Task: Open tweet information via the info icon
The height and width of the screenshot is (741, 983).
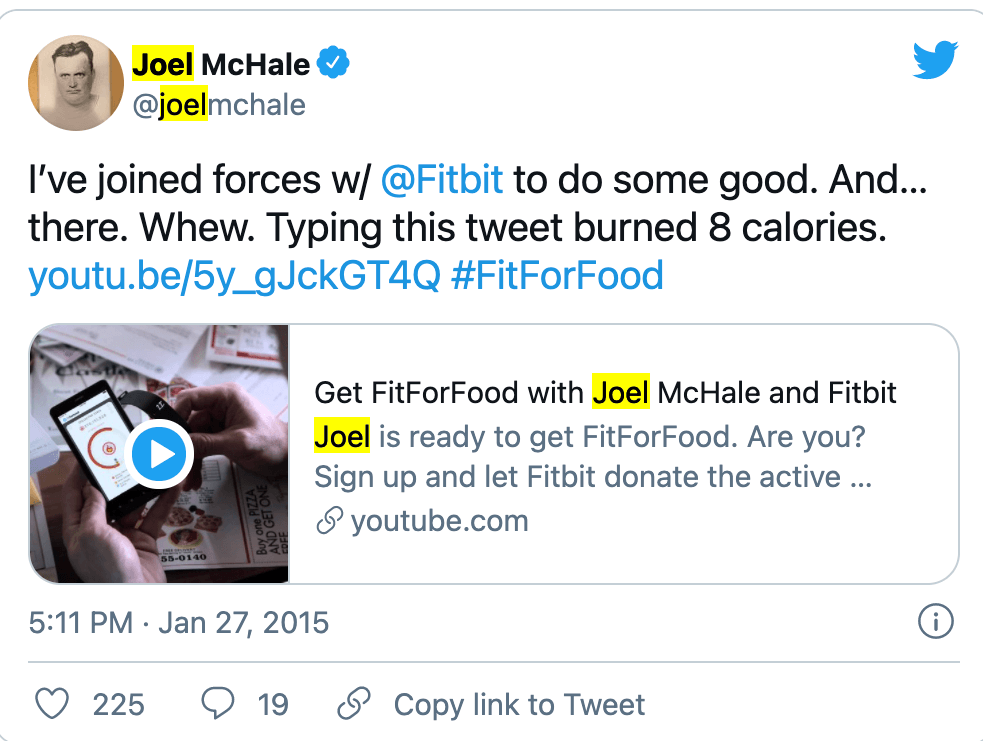Action: pos(938,621)
